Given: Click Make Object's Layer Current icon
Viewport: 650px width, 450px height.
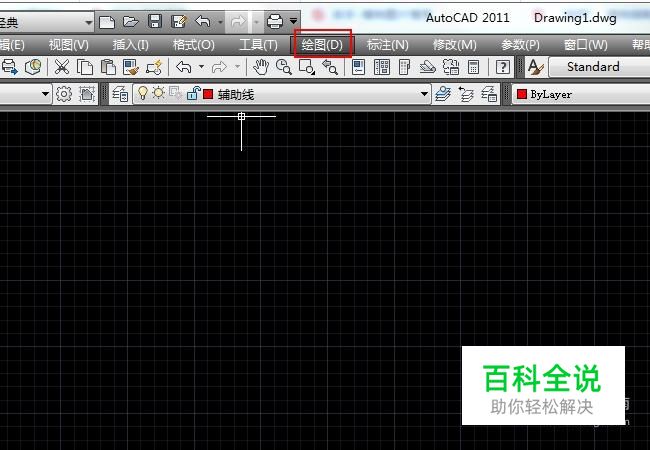Looking at the screenshot, I should click(443, 94).
